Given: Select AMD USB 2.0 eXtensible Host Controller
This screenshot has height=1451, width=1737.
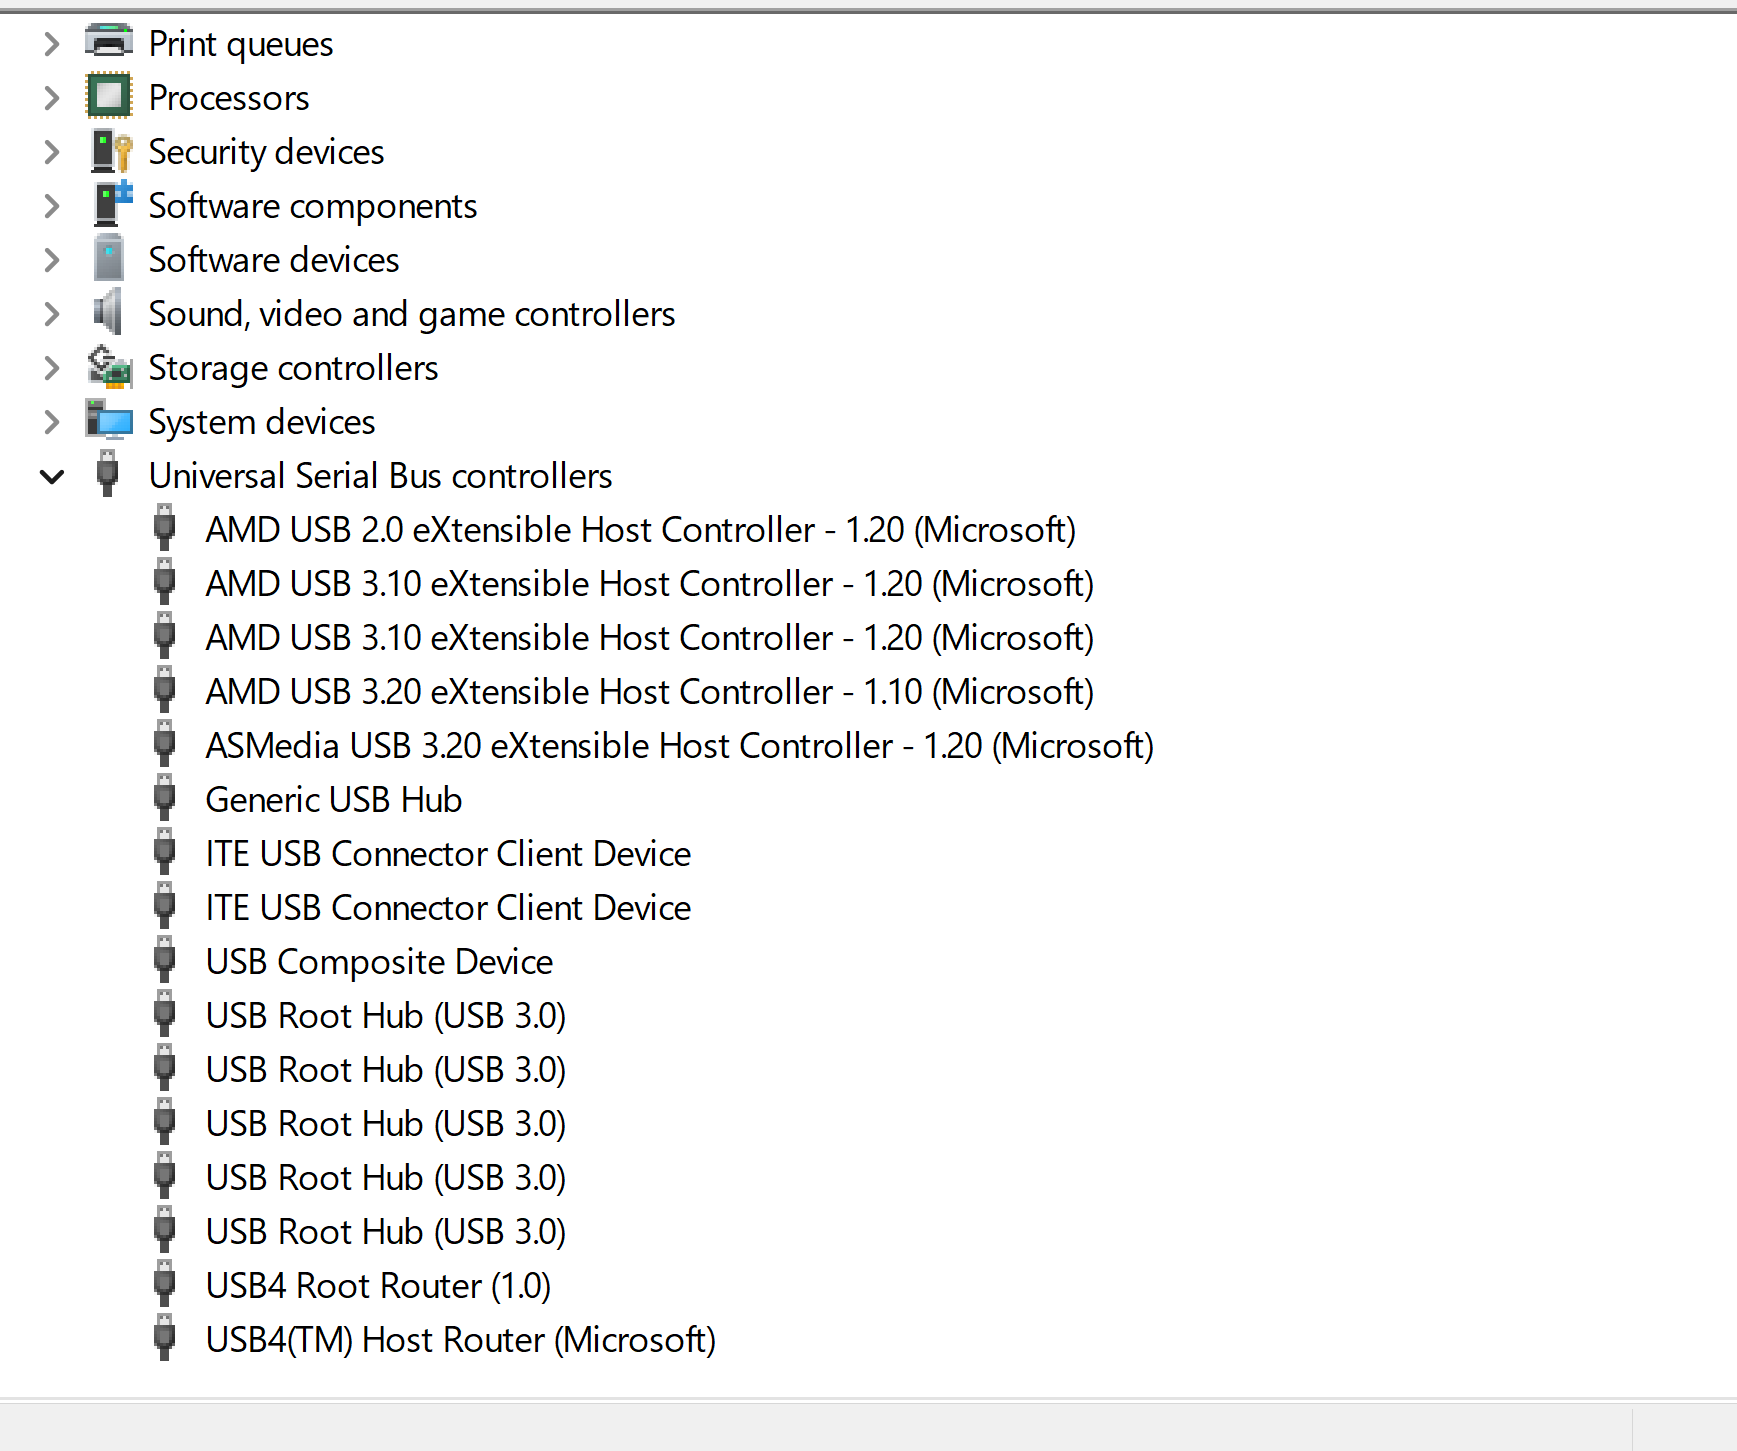Looking at the screenshot, I should coord(640,530).
